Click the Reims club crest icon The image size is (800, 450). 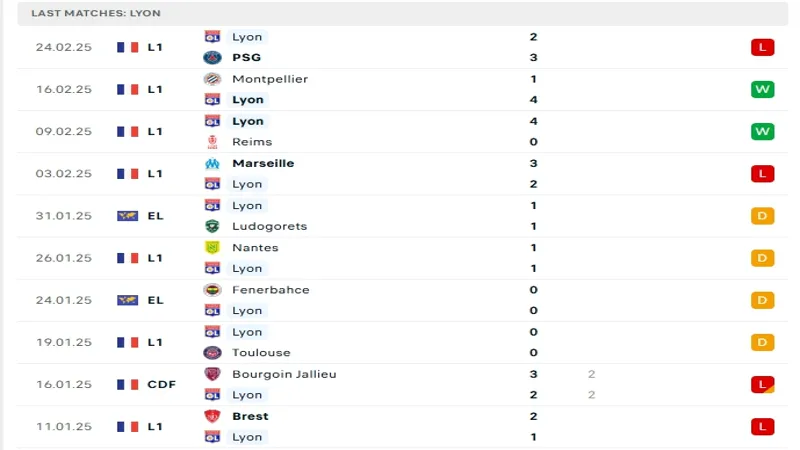point(212,142)
